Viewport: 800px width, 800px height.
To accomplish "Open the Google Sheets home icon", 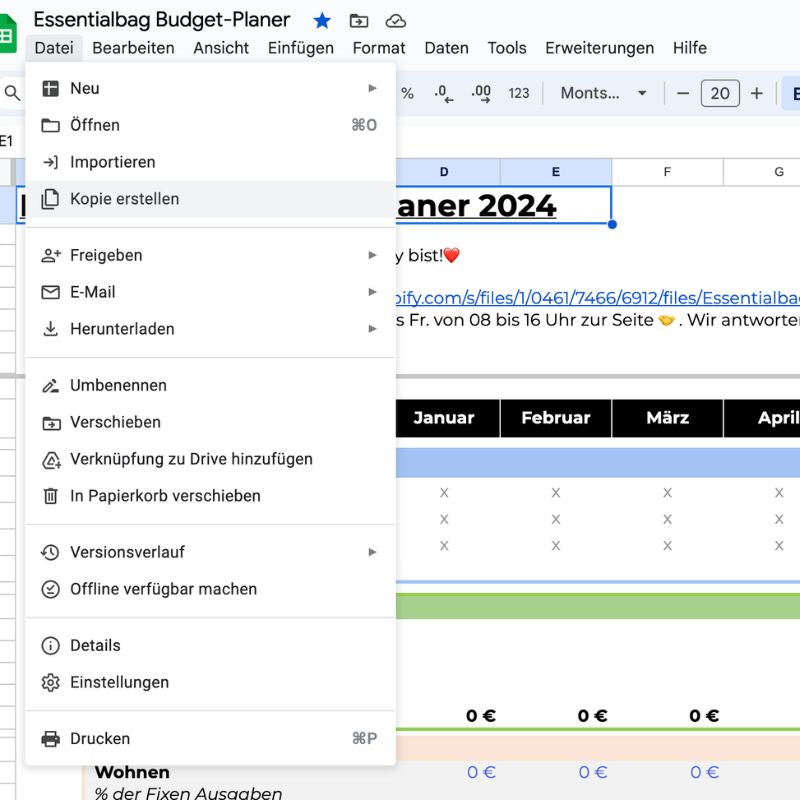I will (8, 35).
